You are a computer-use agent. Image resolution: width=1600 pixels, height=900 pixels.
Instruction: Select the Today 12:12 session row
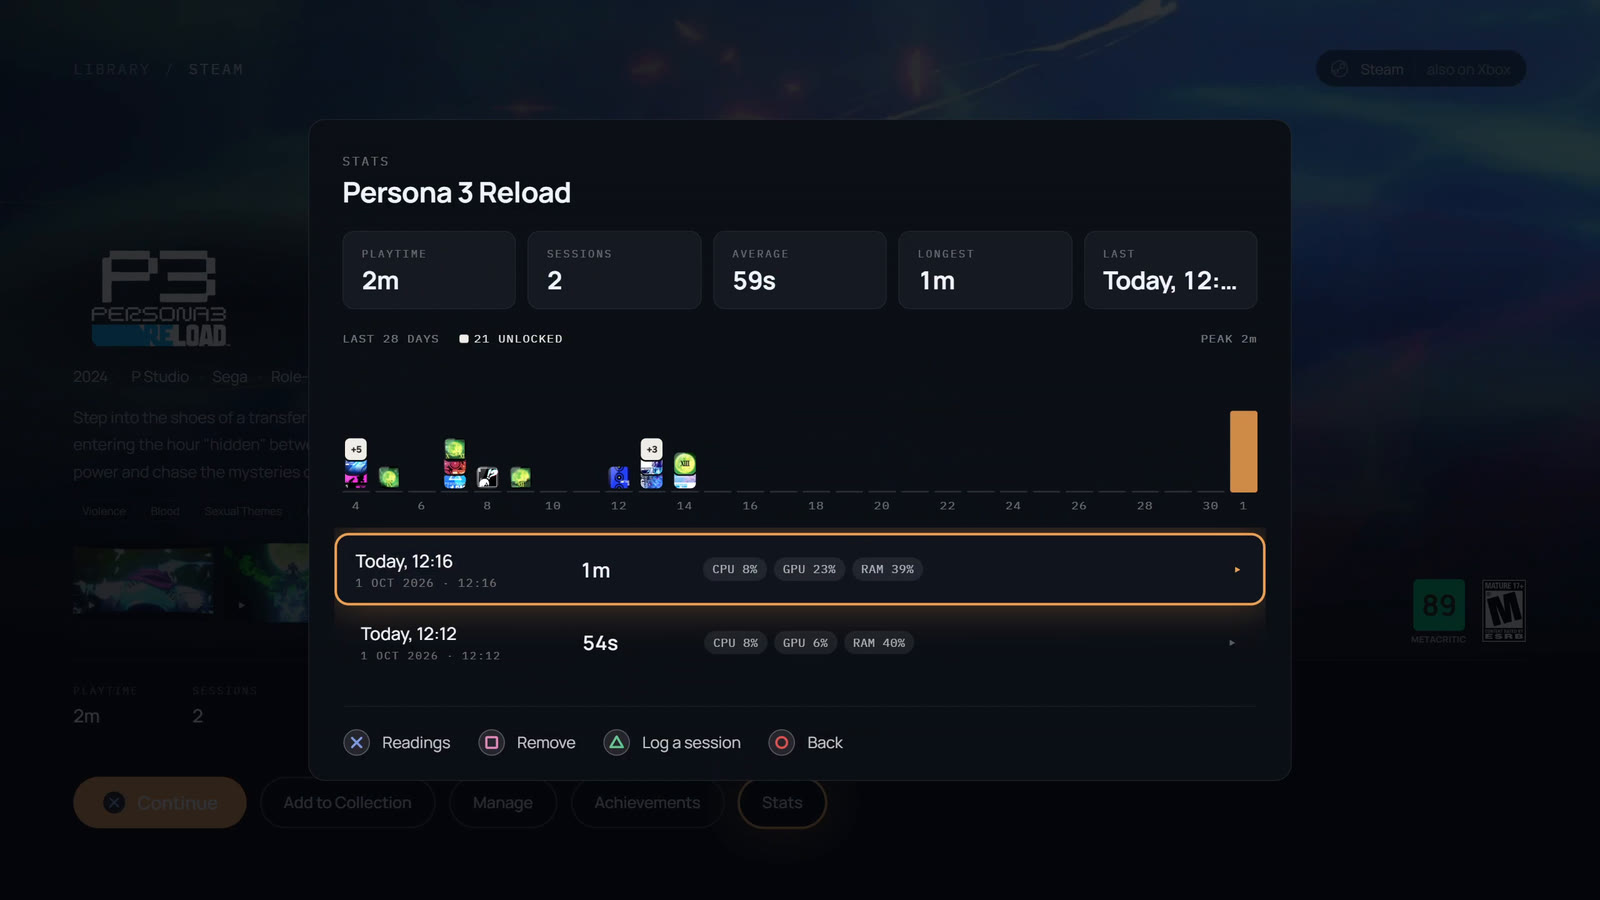(799, 643)
